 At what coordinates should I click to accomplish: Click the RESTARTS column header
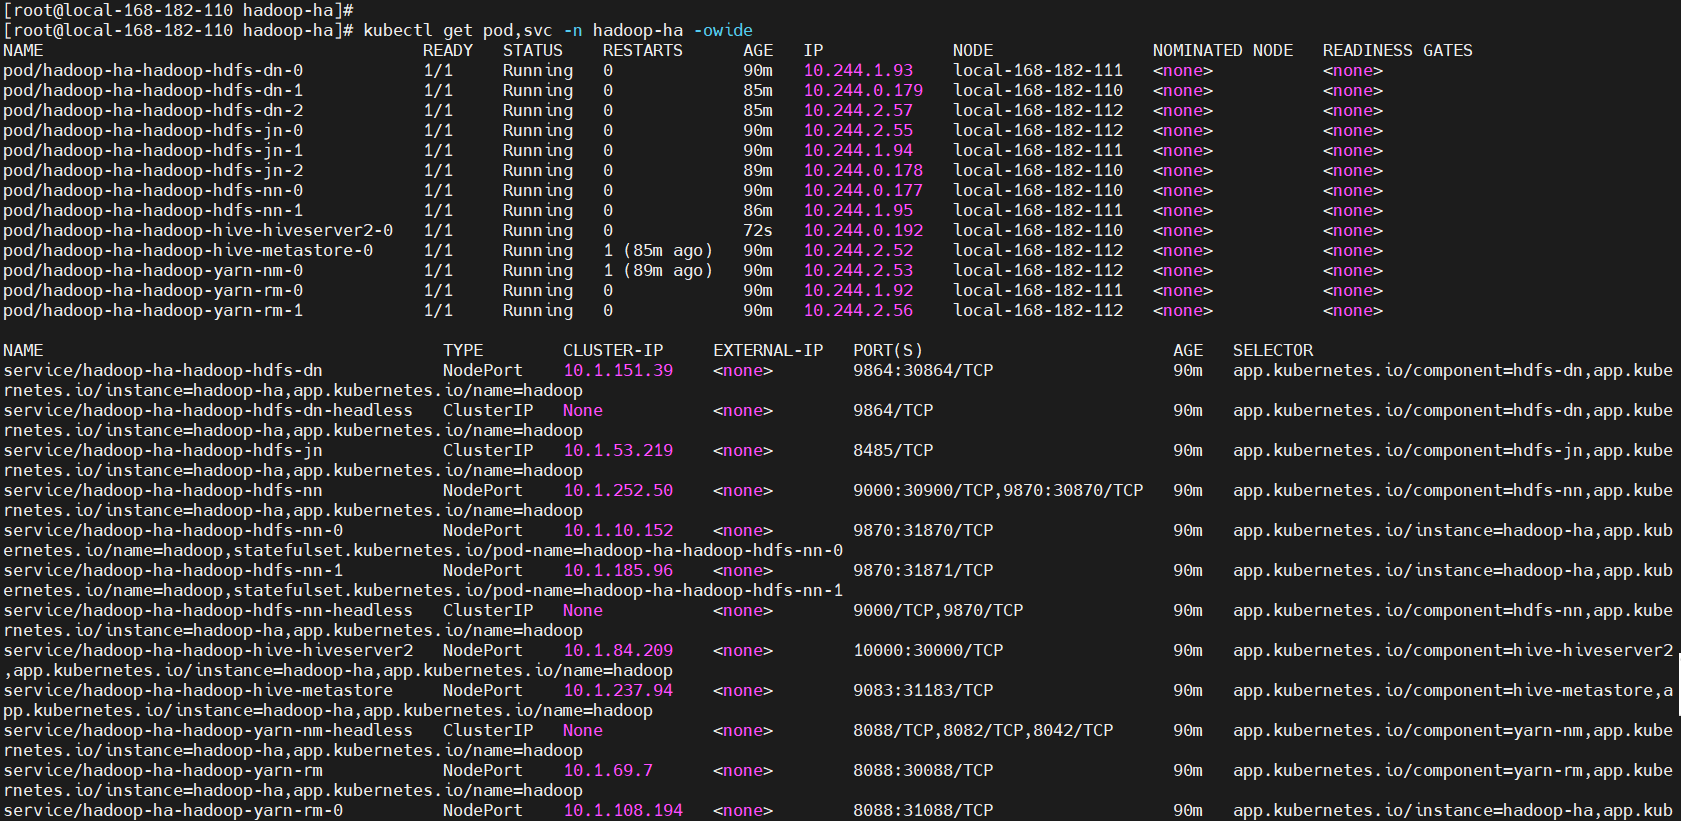pos(643,51)
